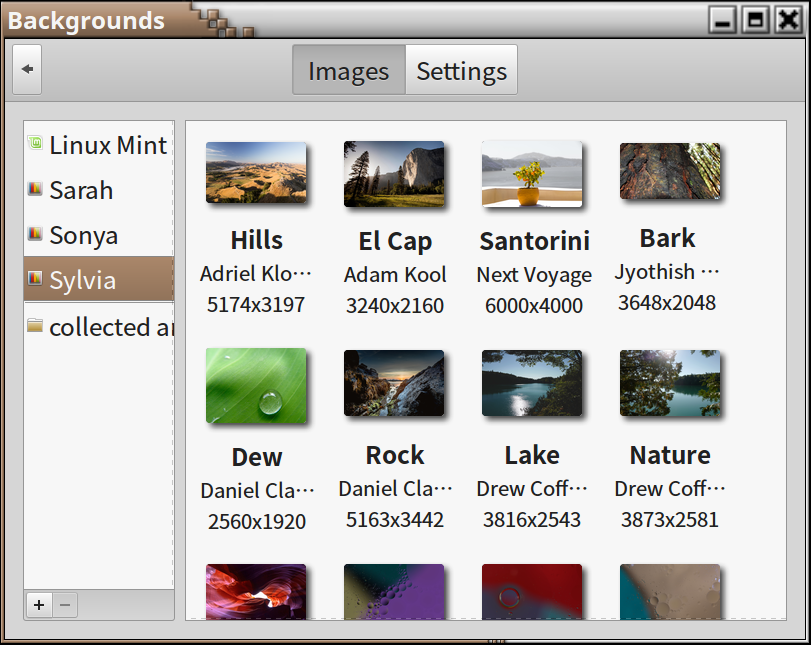Click the resolution 3873x2581
Image resolution: width=811 pixels, height=645 pixels.
click(x=670, y=519)
